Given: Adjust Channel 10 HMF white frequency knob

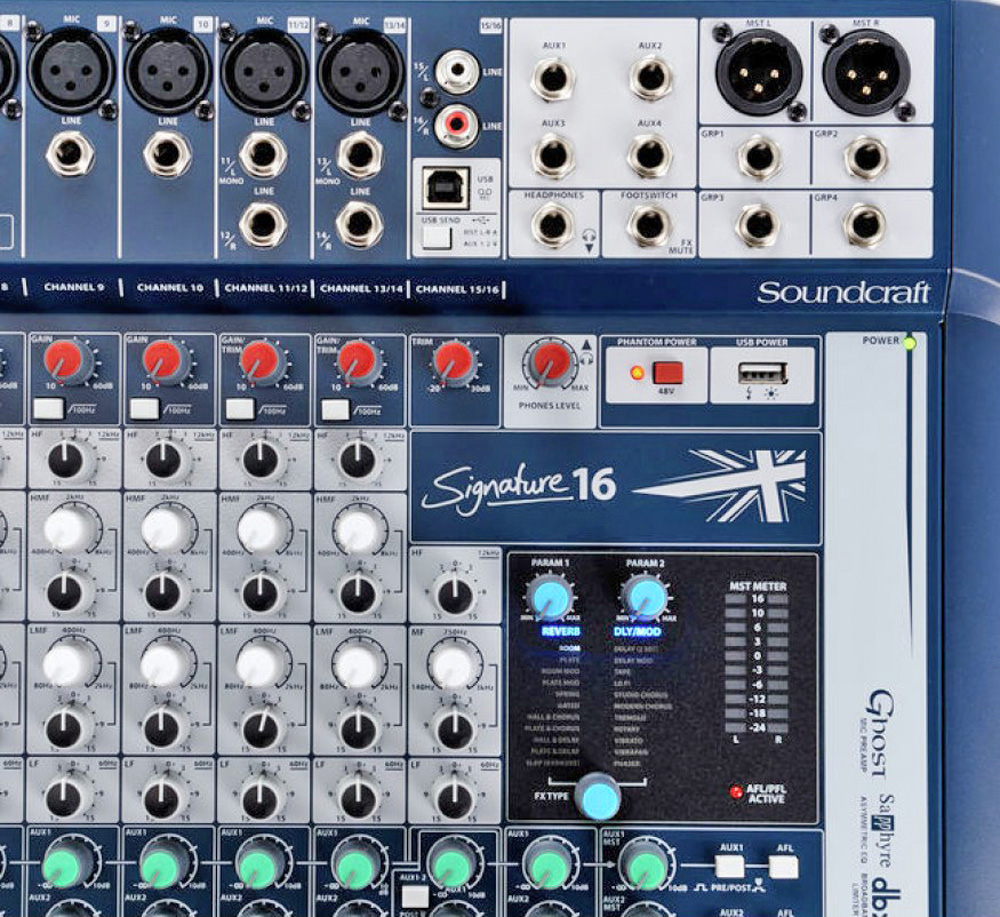Looking at the screenshot, I should pos(162,529).
